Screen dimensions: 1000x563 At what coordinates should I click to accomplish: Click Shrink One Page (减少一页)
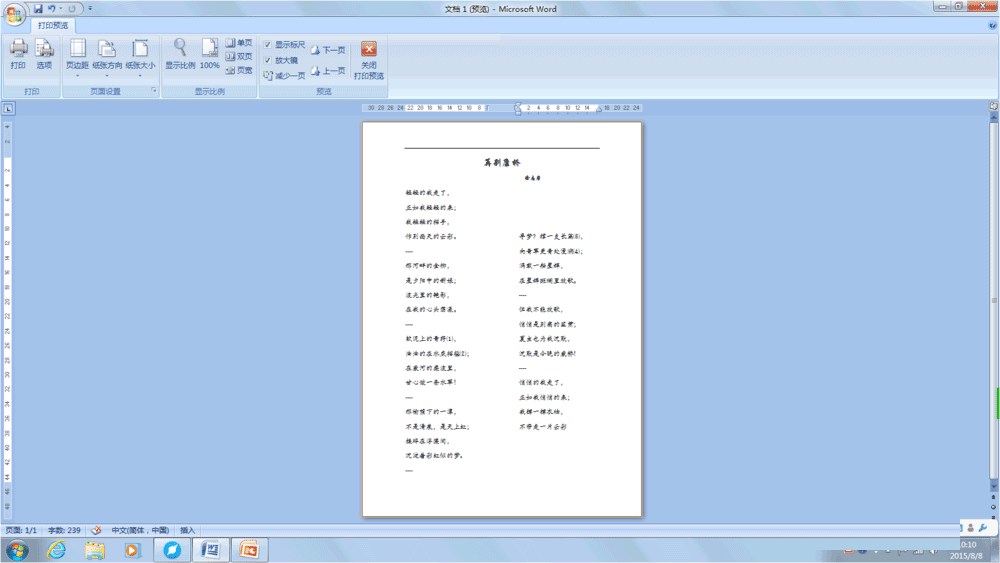[284, 76]
